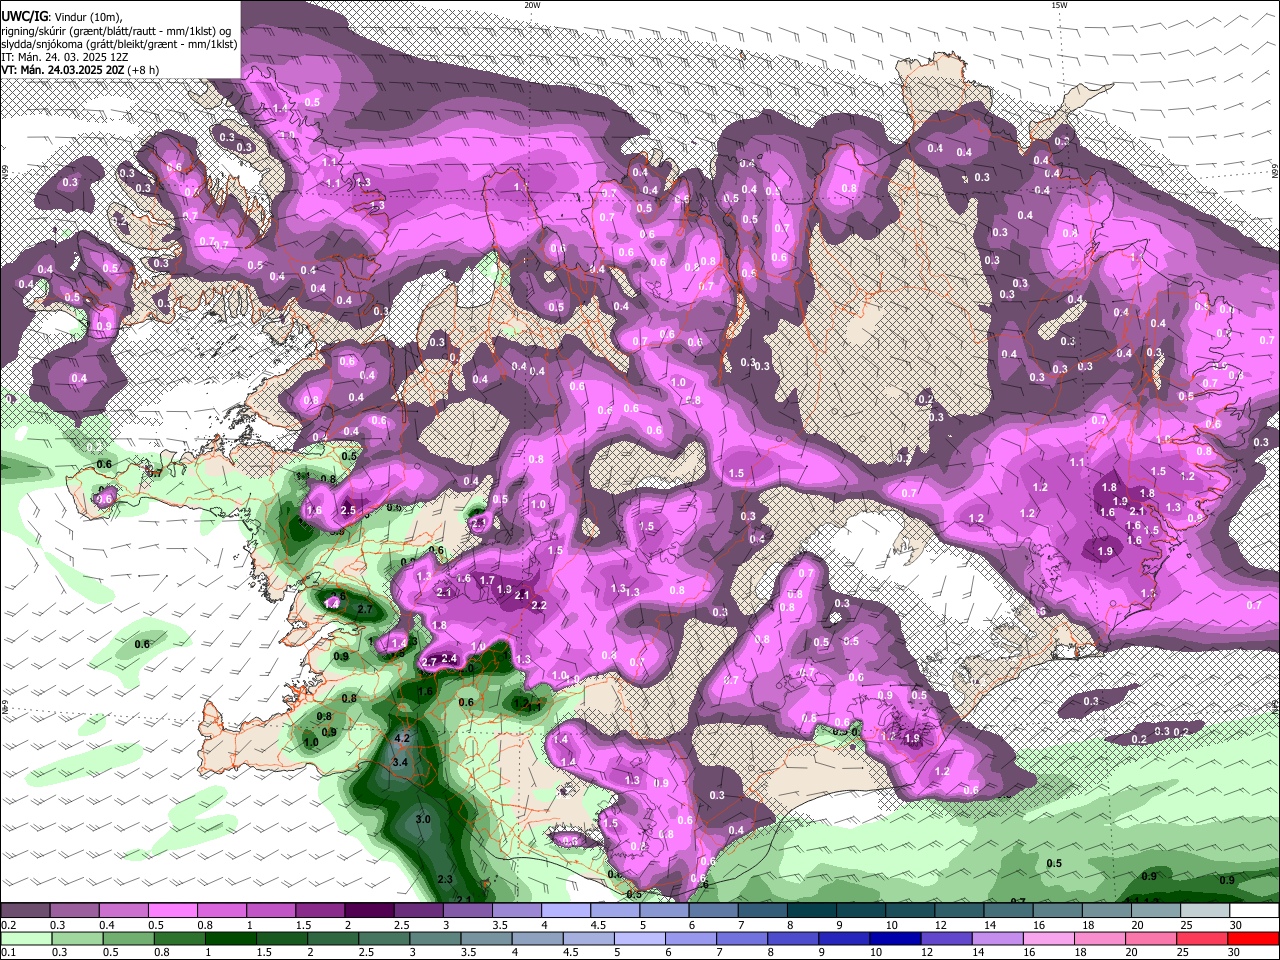Screen dimensions: 1280x960
Task: Click the darkest purple swatch between 2 and 2.5 in snow legend
Action: click(368, 910)
